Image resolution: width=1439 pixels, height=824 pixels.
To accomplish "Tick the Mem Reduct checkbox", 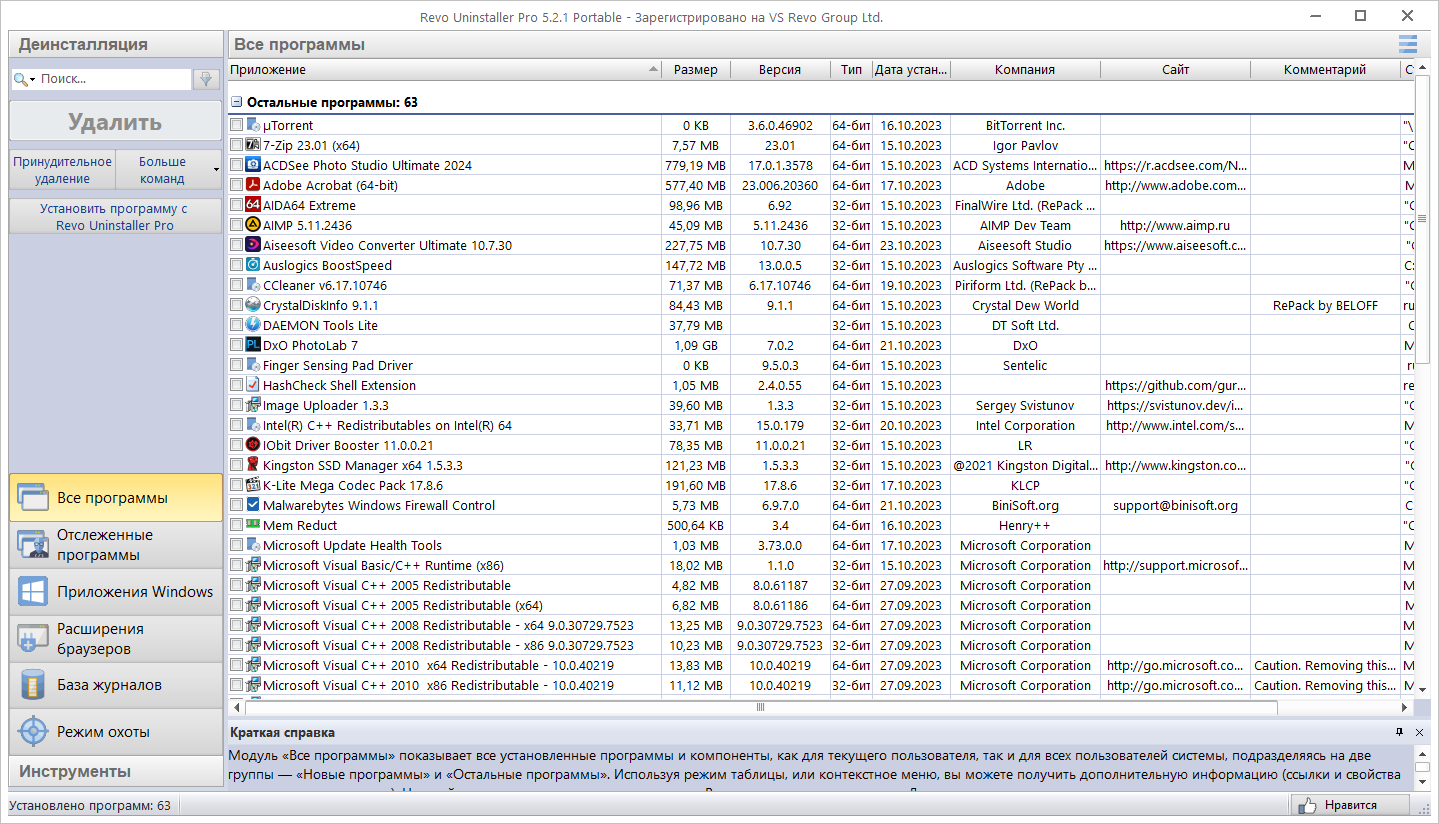I will coord(237,526).
